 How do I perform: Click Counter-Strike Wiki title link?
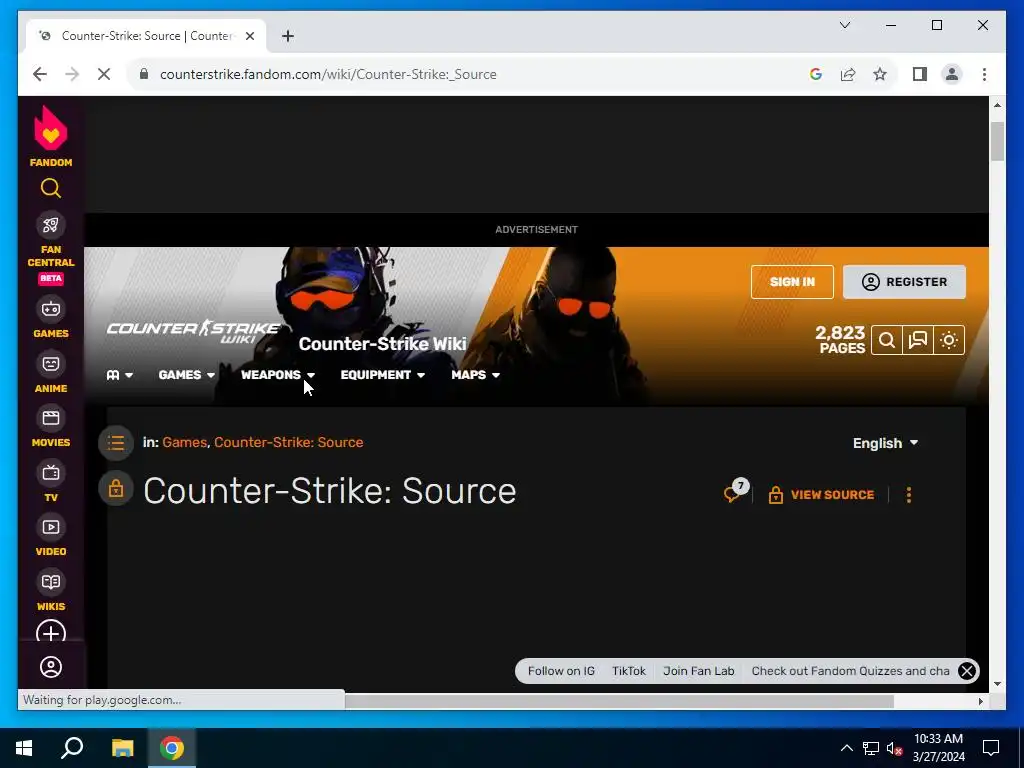coord(383,344)
